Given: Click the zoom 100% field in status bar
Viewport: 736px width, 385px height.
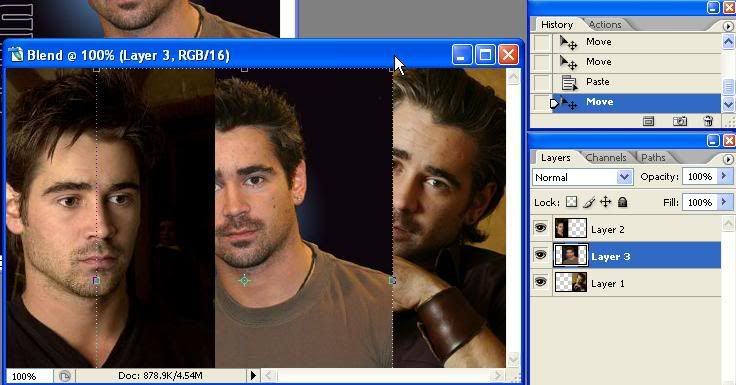Looking at the screenshot, I should point(29,376).
